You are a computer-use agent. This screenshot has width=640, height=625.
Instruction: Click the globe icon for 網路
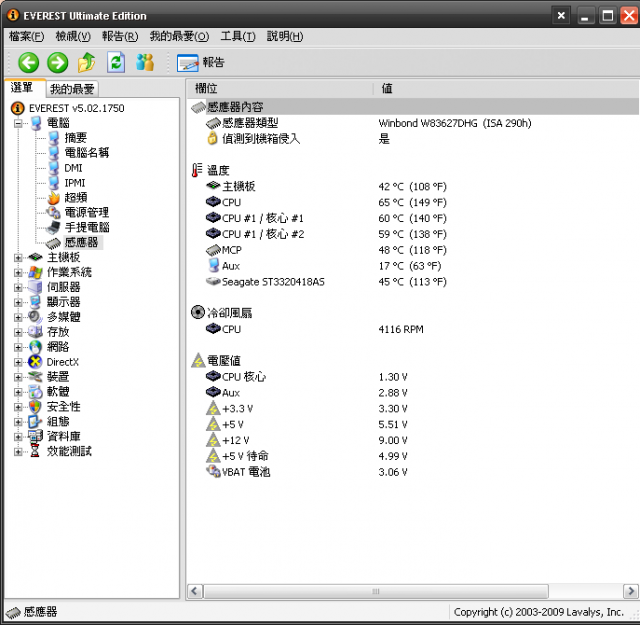pos(36,347)
